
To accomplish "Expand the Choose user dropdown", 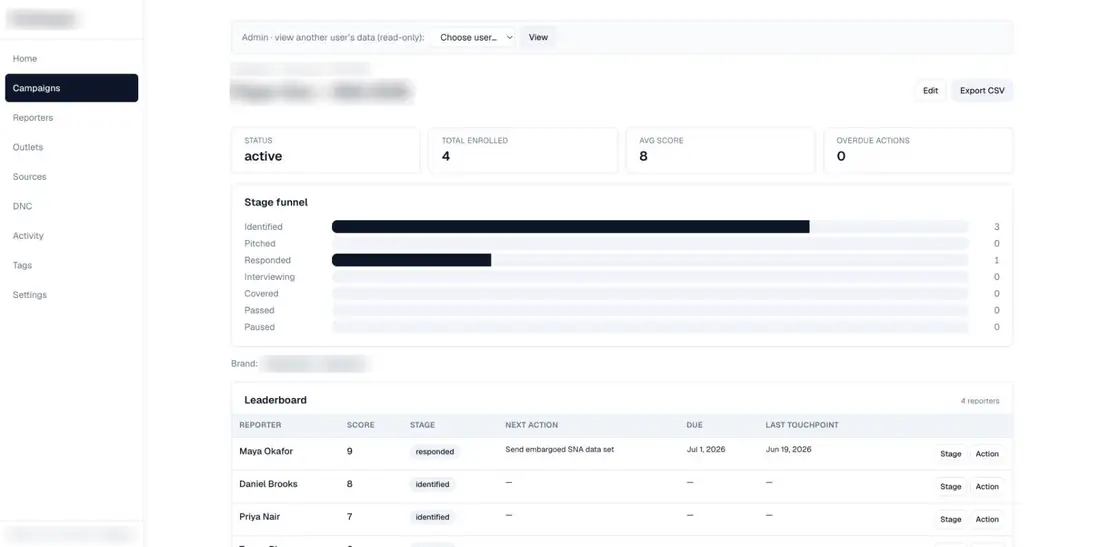I will pyautogui.click(x=474, y=37).
